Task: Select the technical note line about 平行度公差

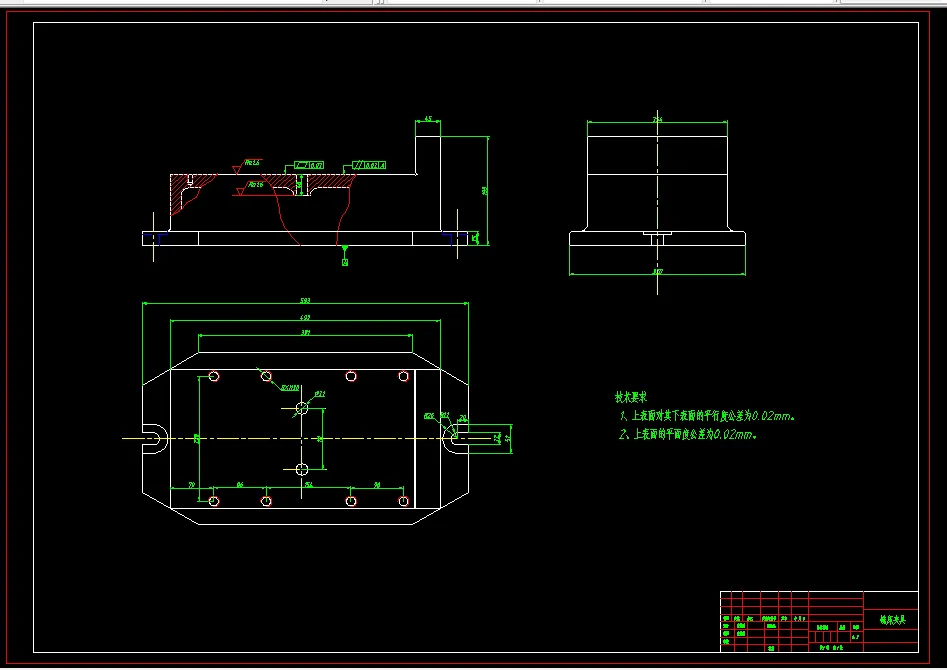Action: point(707,416)
